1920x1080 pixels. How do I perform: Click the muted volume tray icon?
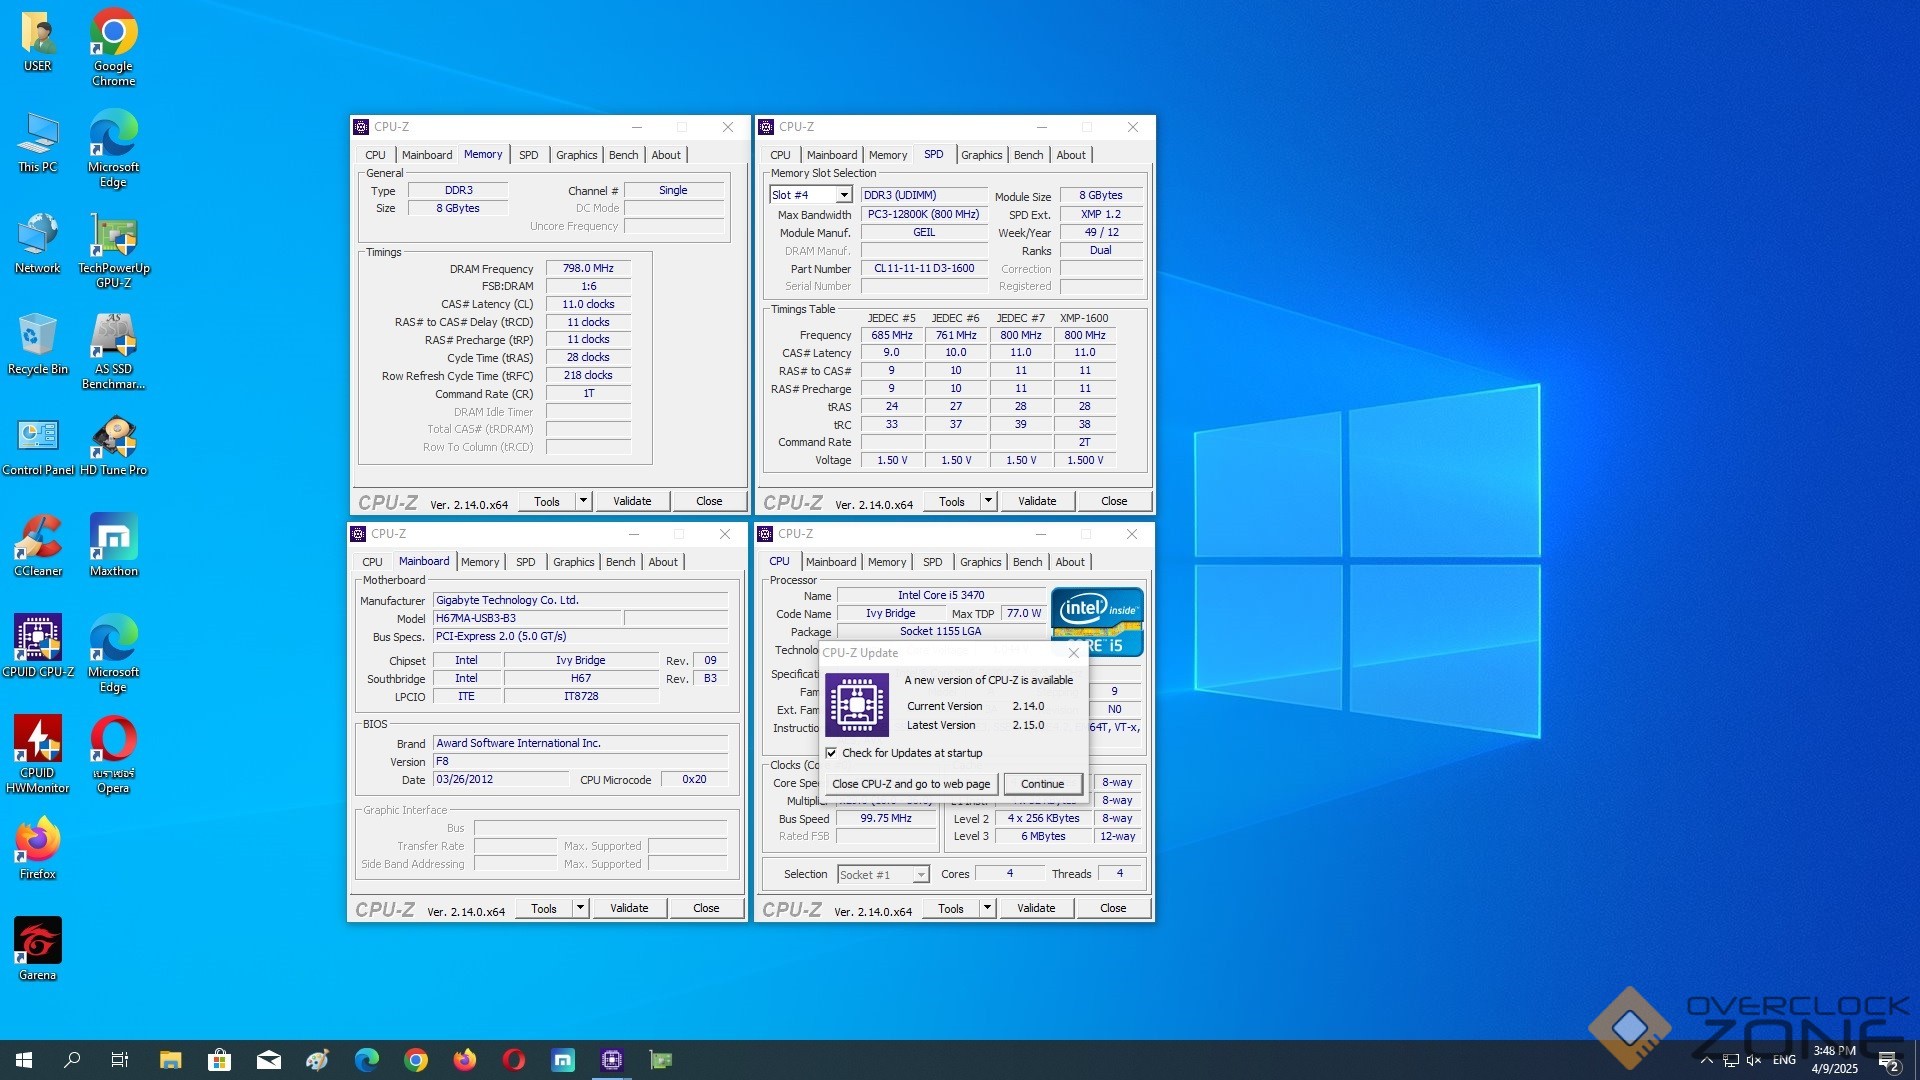1754,1060
